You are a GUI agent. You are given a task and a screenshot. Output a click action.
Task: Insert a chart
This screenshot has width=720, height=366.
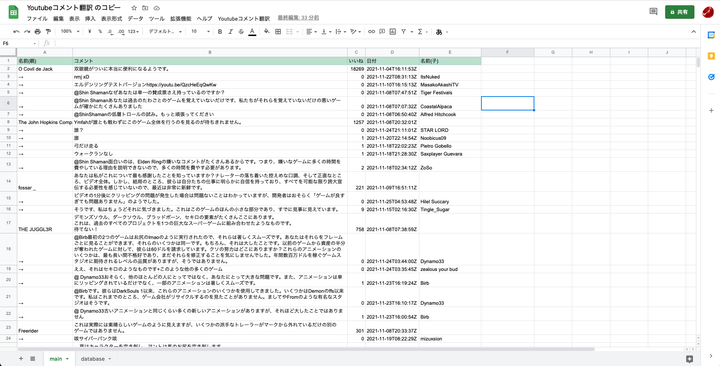point(393,32)
